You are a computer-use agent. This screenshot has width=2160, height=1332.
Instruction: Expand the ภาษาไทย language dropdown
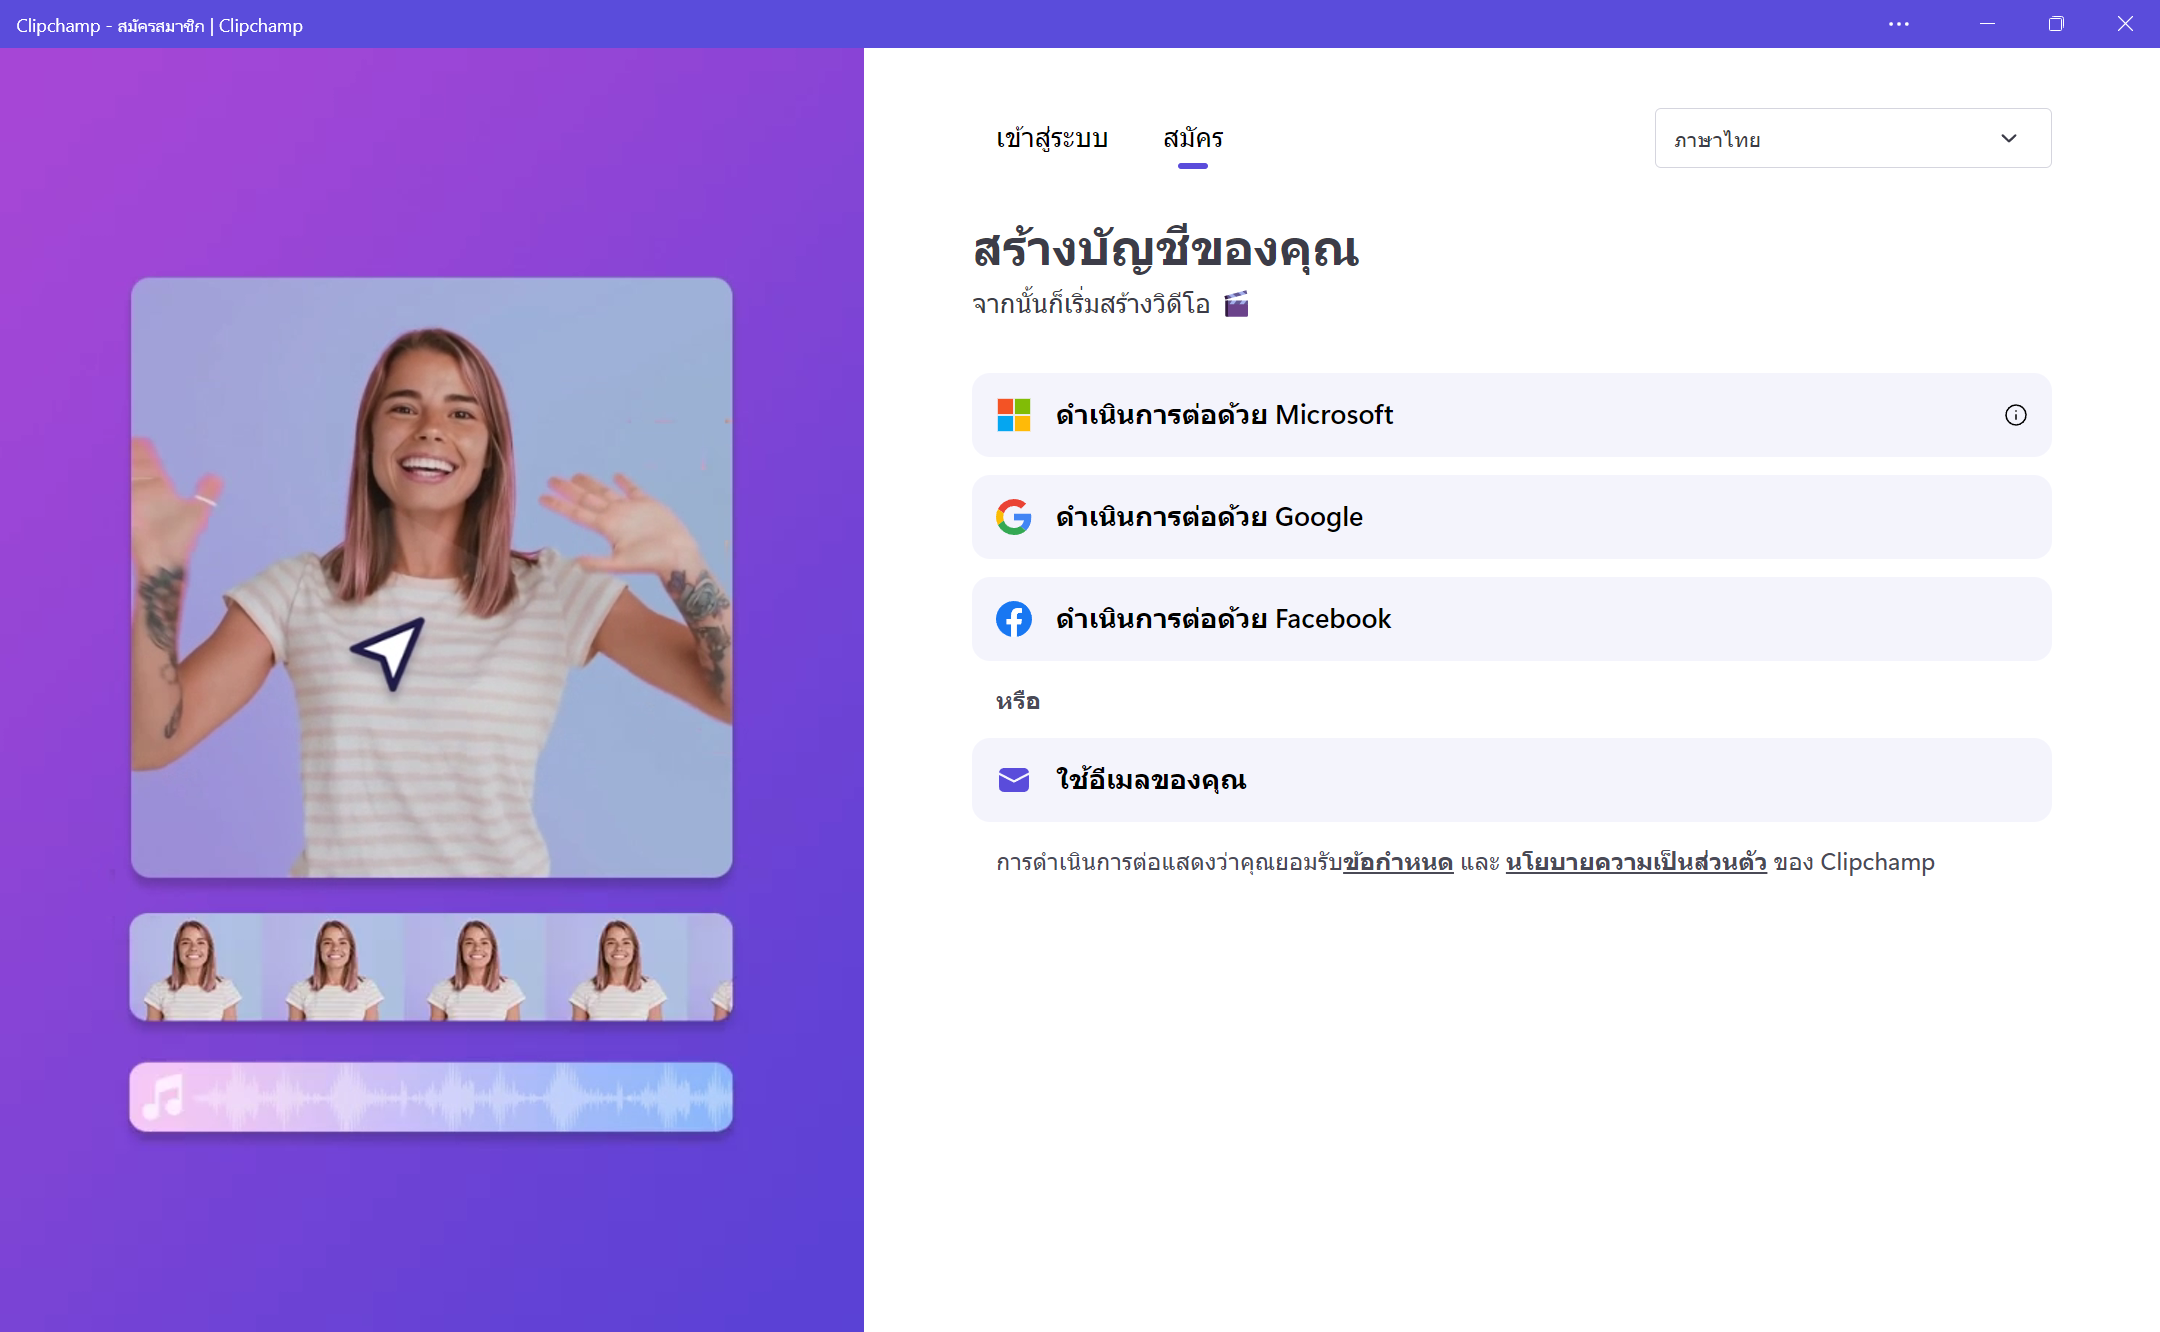(1852, 138)
